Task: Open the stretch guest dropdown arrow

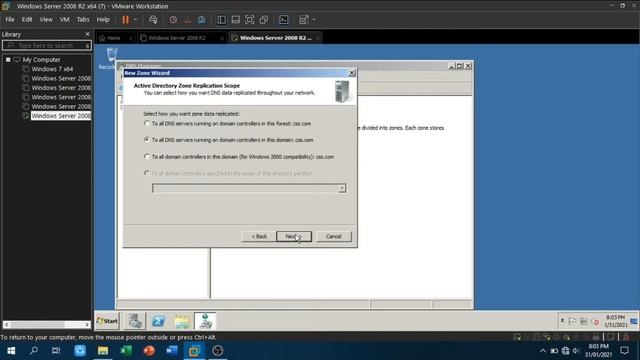Action: point(314,20)
